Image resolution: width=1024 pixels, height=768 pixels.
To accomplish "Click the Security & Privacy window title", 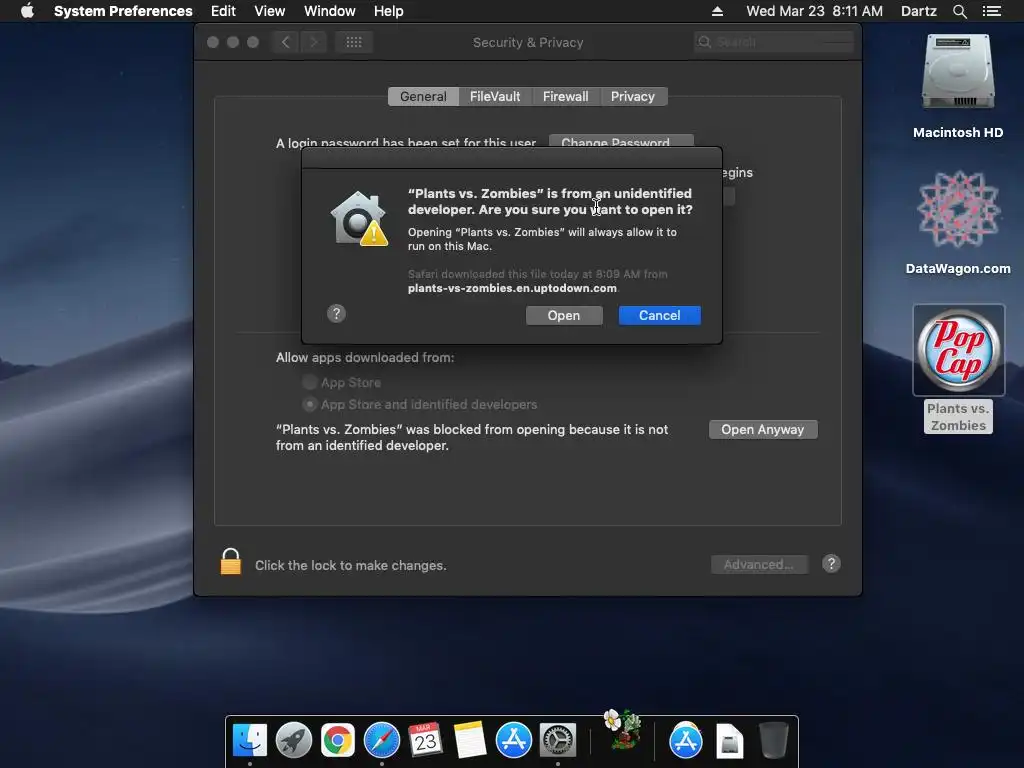I will pos(528,42).
